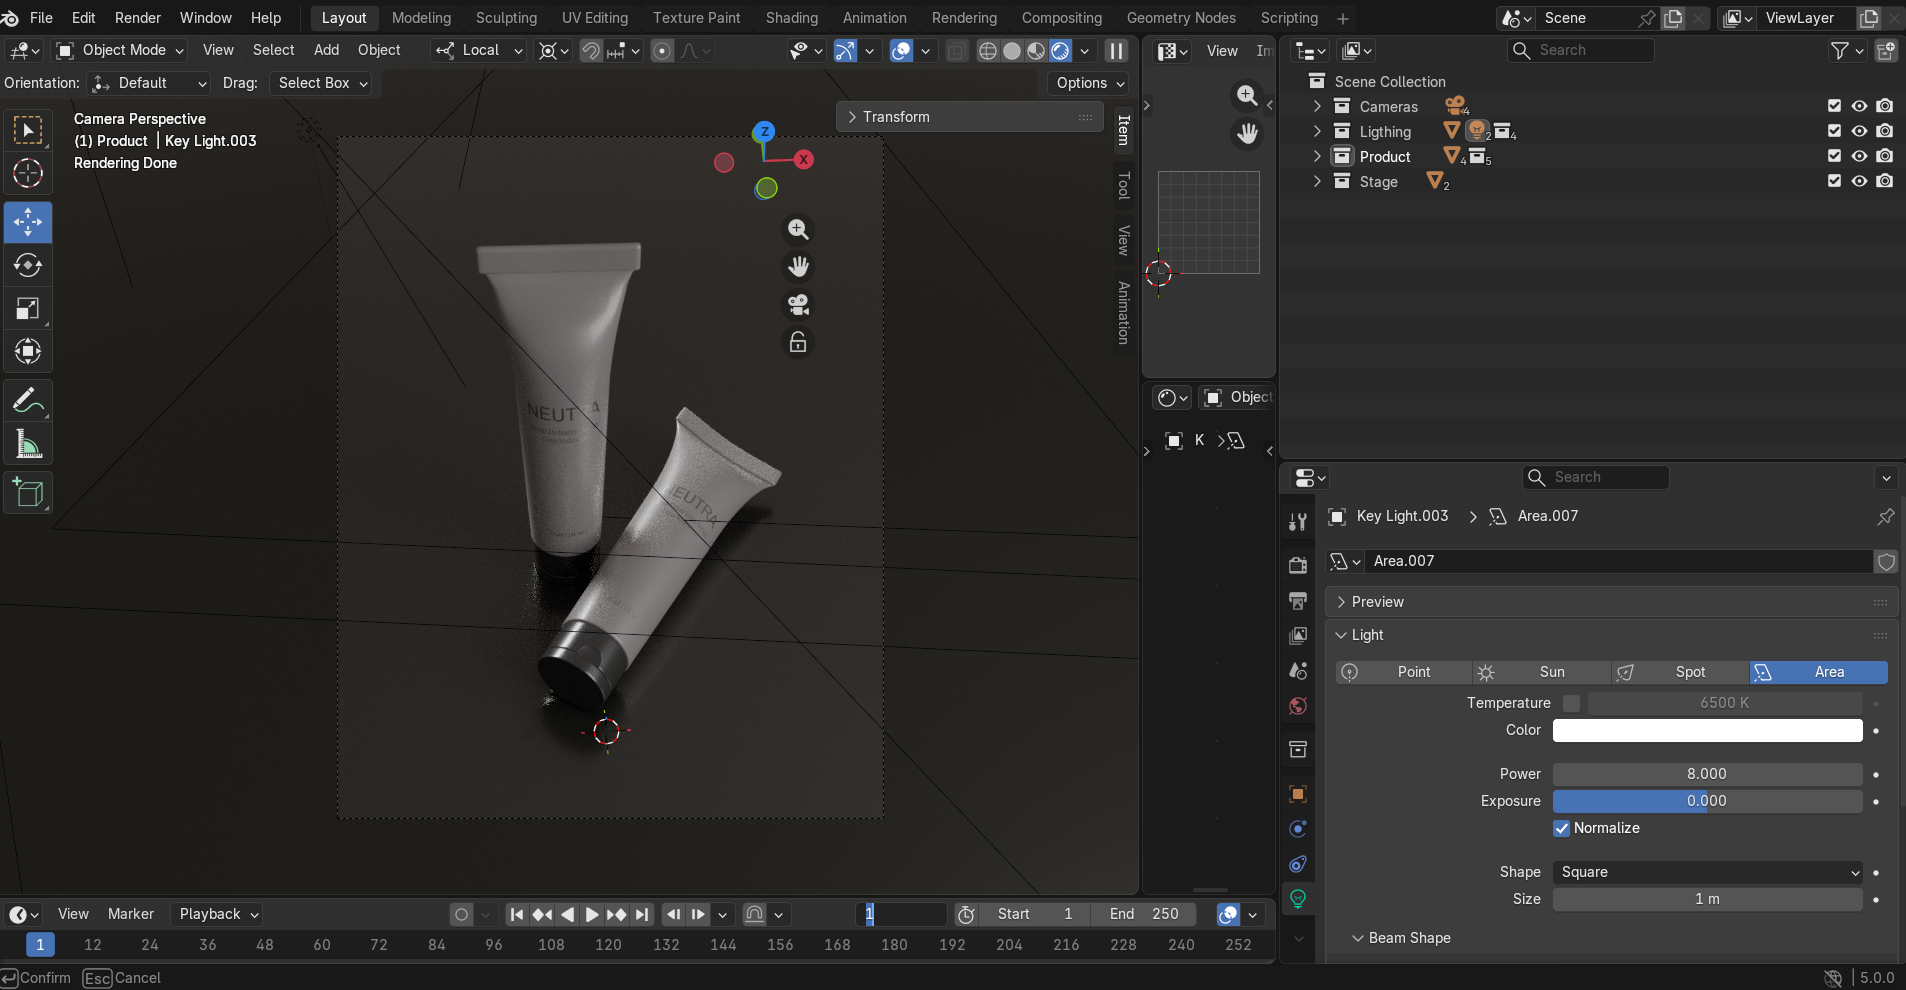Open the Add menu in viewport header
The image size is (1906, 990).
(327, 50)
